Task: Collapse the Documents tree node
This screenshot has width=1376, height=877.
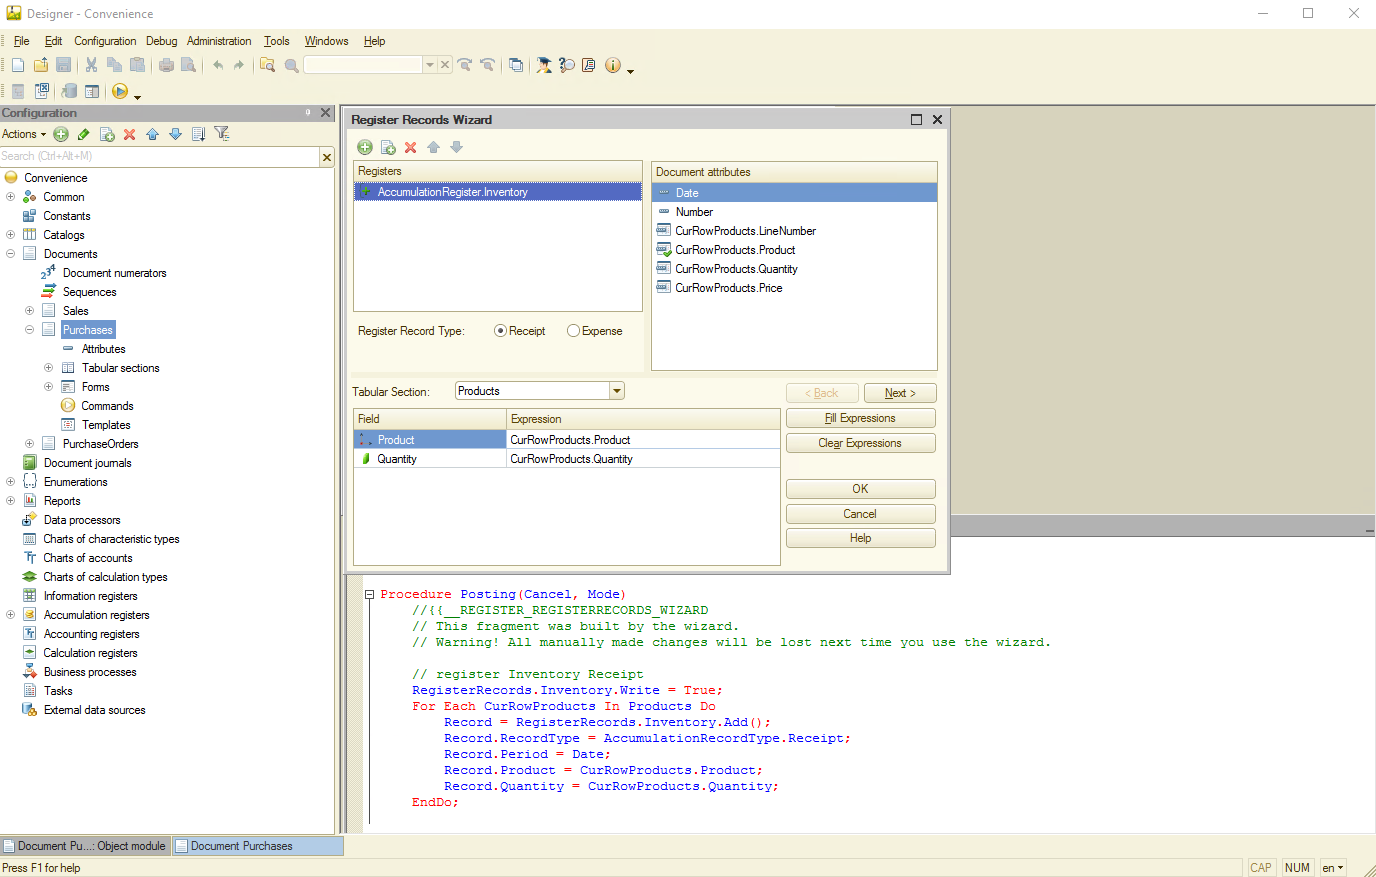Action: pos(10,254)
